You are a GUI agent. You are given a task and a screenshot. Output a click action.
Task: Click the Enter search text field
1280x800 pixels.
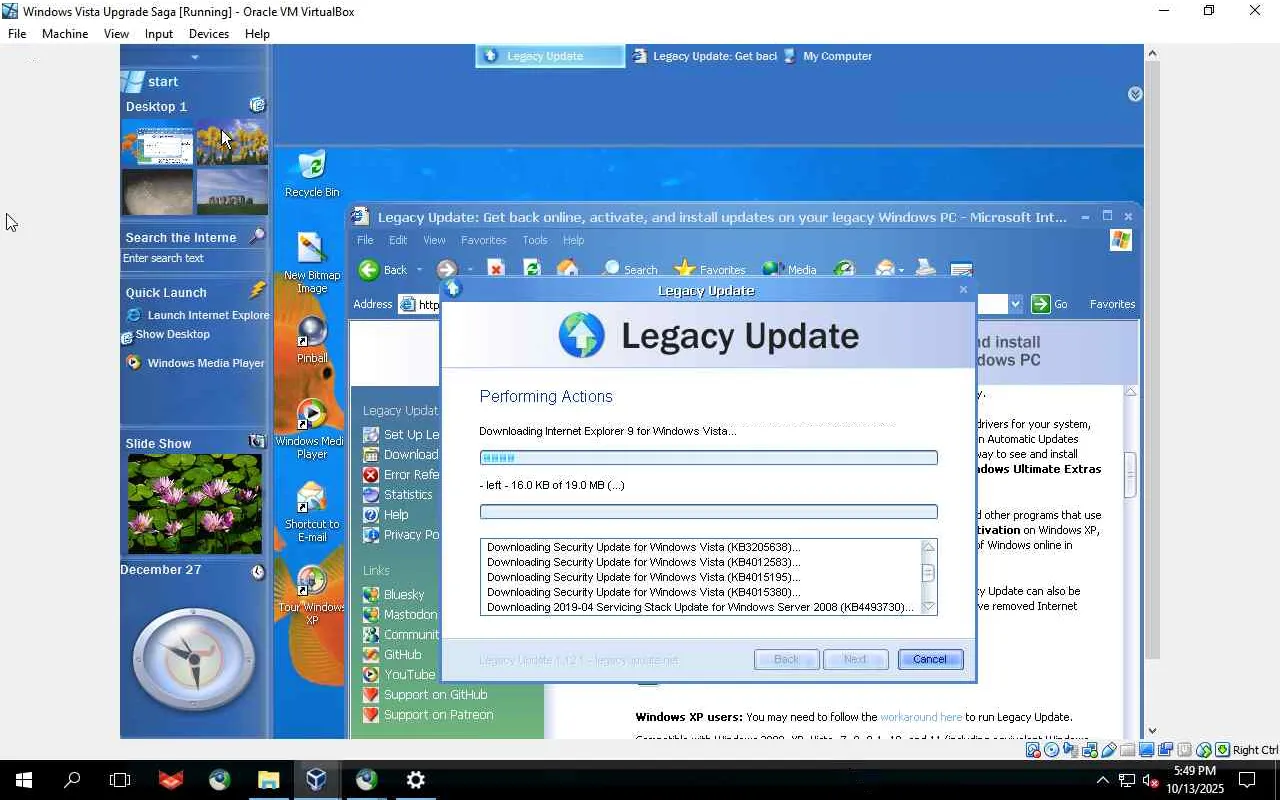click(x=194, y=258)
